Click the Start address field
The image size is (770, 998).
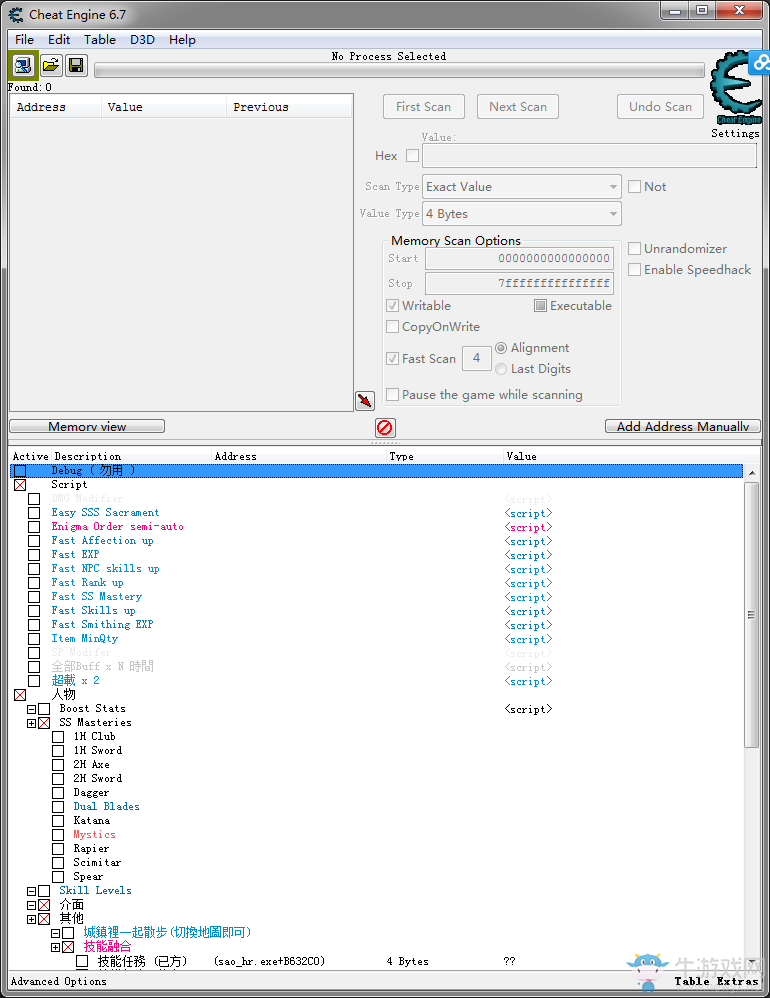click(x=519, y=258)
